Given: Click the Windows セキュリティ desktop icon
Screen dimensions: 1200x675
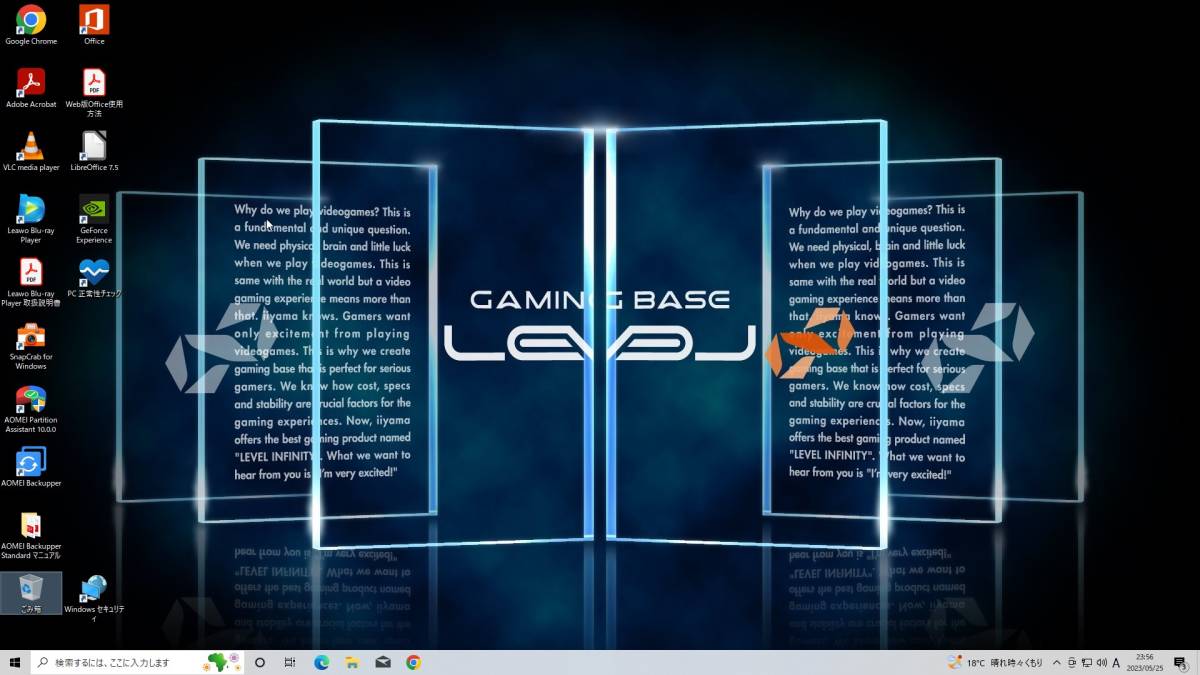Looking at the screenshot, I should click(94, 598).
